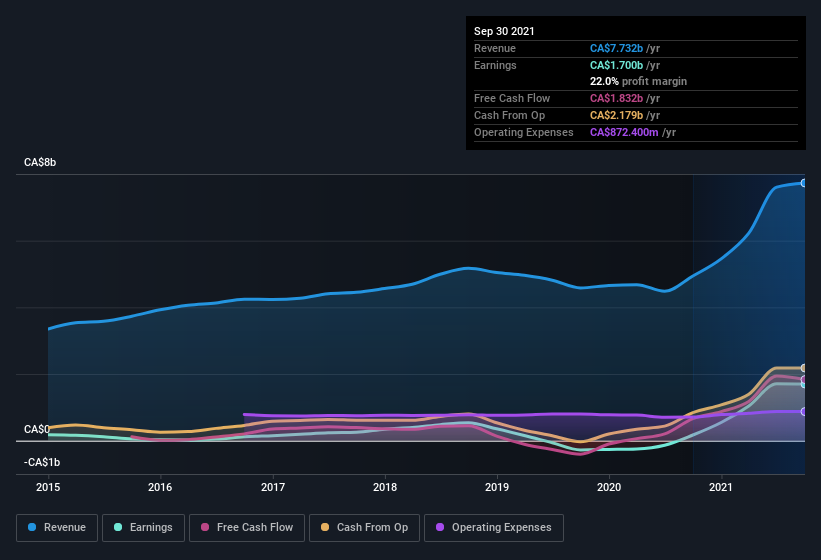Click the 2019 x-axis label
821x560 pixels.
click(x=497, y=487)
